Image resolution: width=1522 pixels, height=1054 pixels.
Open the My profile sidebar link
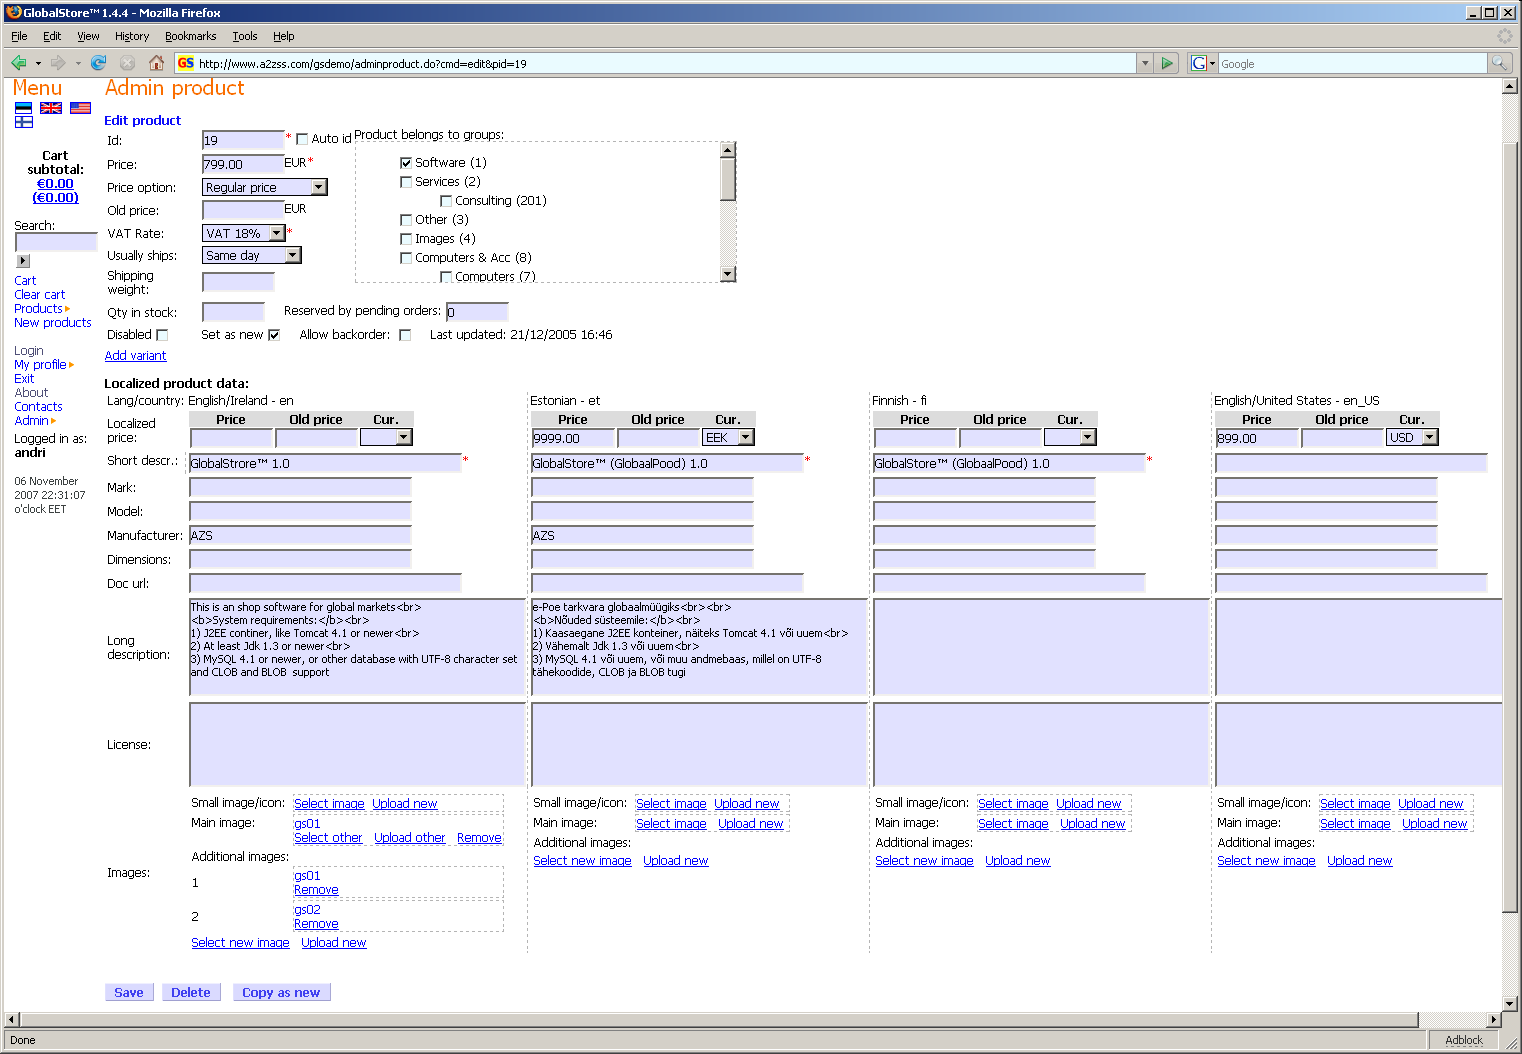coord(40,365)
